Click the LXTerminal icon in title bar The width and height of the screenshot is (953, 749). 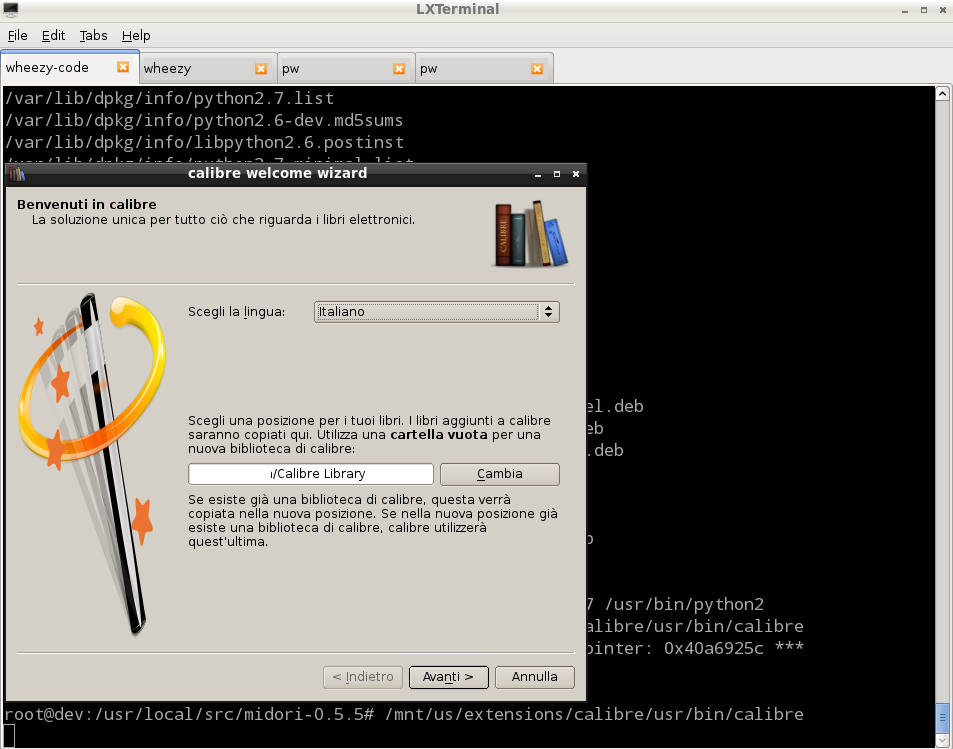(x=10, y=9)
